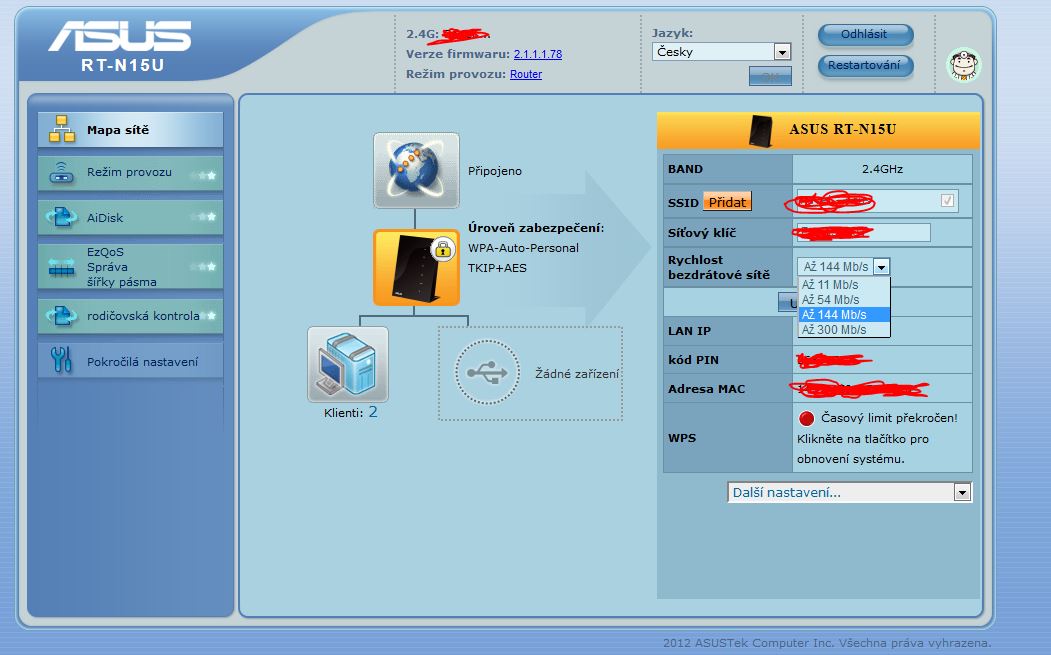Viewport: 1051px width, 655px height.
Task: Collapse the wireless speed dropdown arrow
Action: click(881, 267)
